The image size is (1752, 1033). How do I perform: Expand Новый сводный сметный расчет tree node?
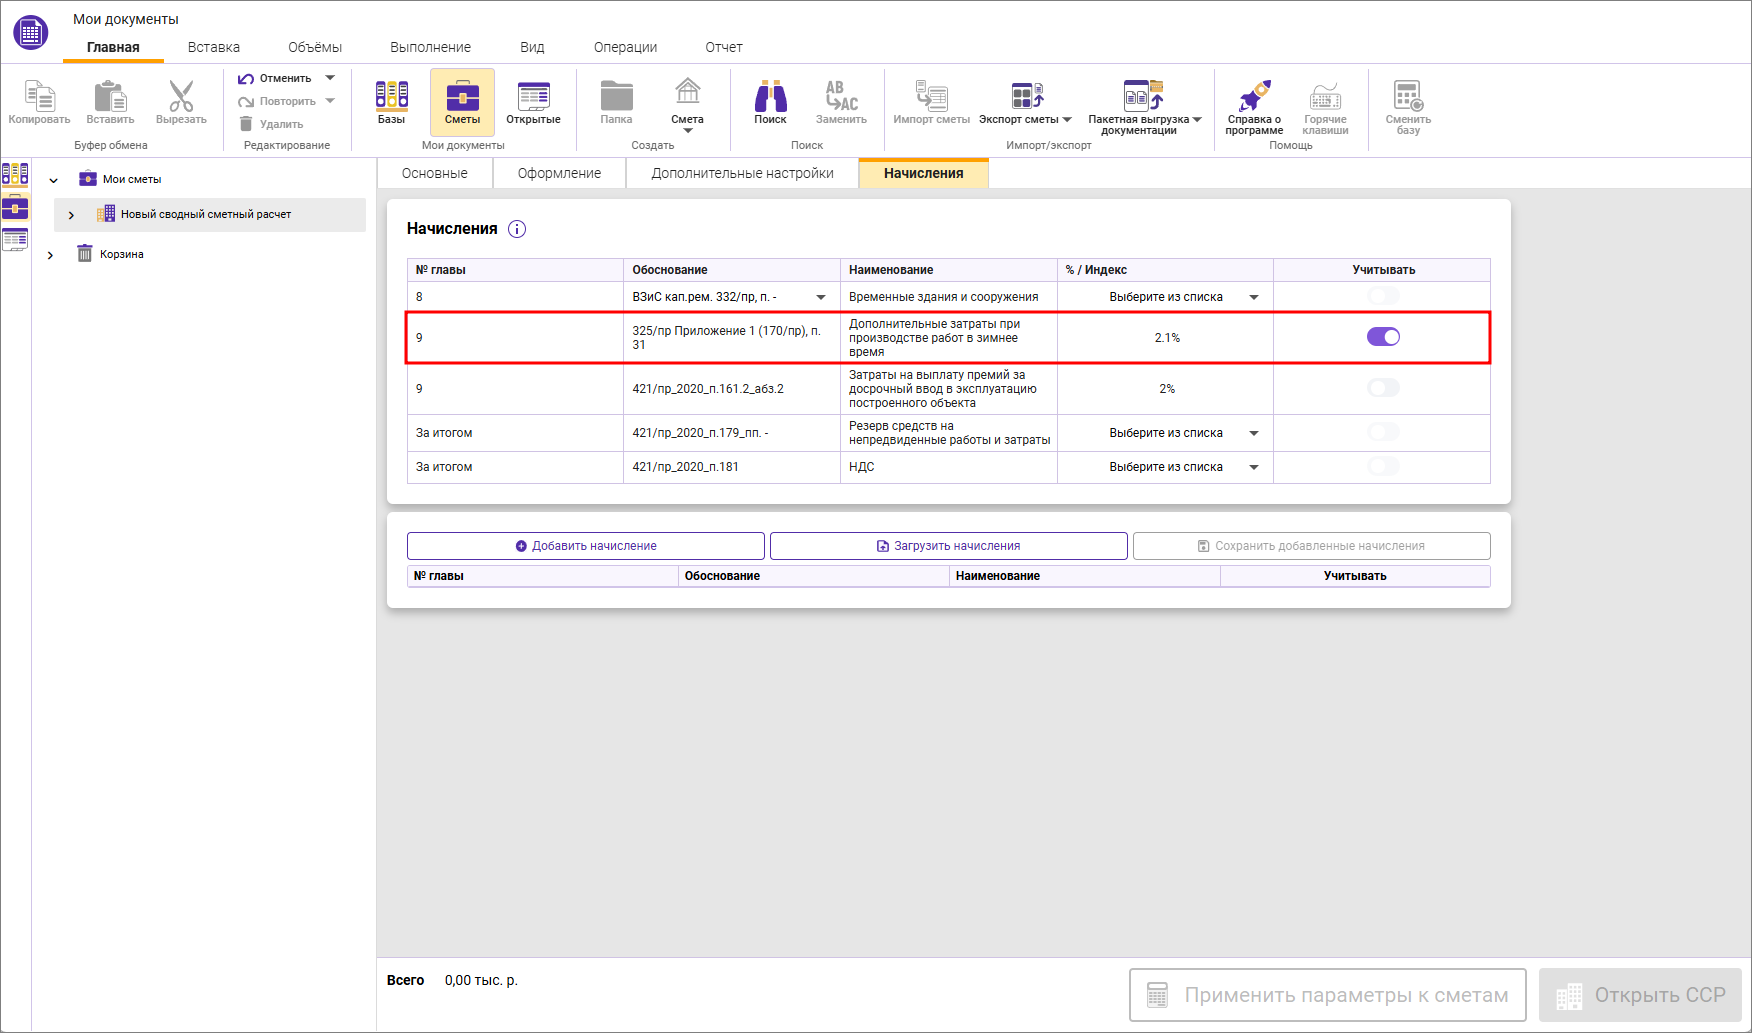pyautogui.click(x=71, y=215)
